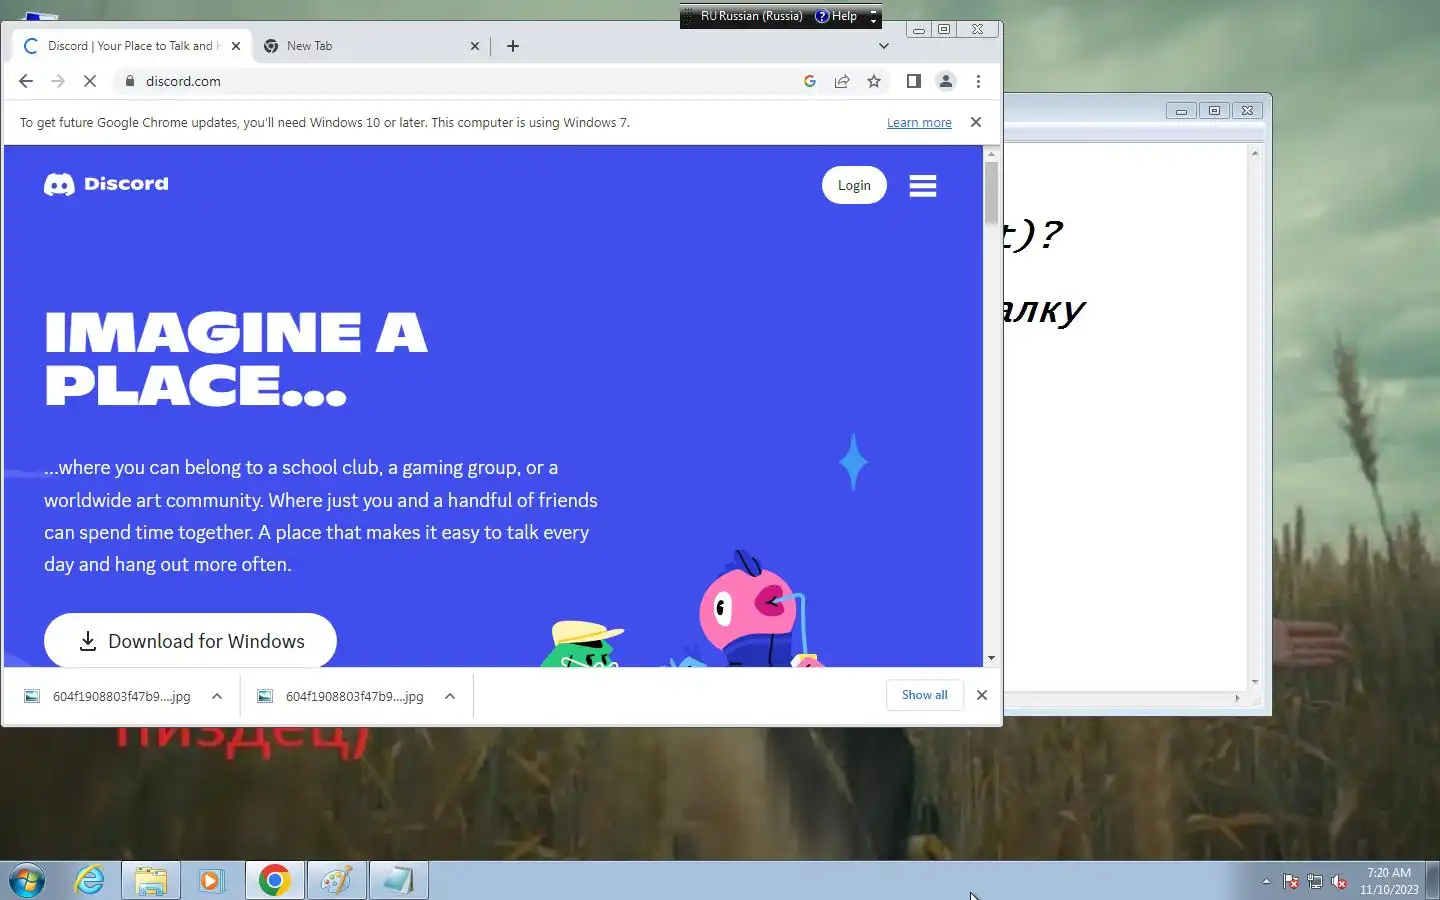Stop loading the Discord page
Image resolution: width=1440 pixels, height=900 pixels.
90,81
